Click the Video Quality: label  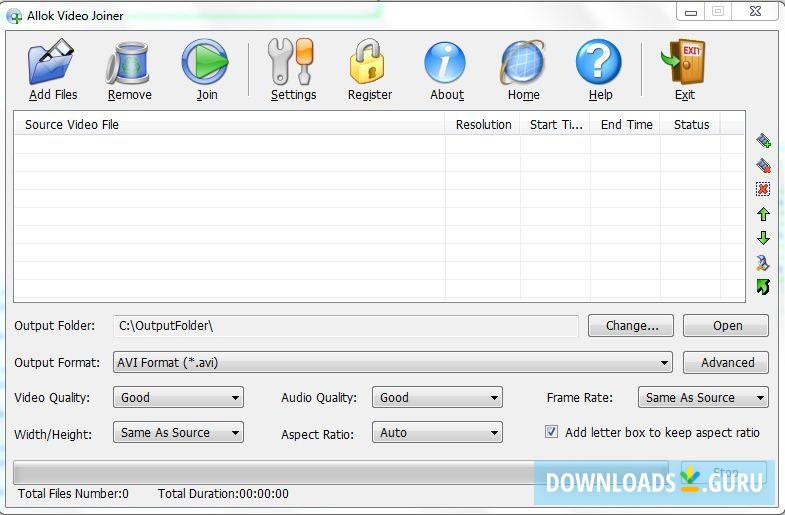coord(52,398)
